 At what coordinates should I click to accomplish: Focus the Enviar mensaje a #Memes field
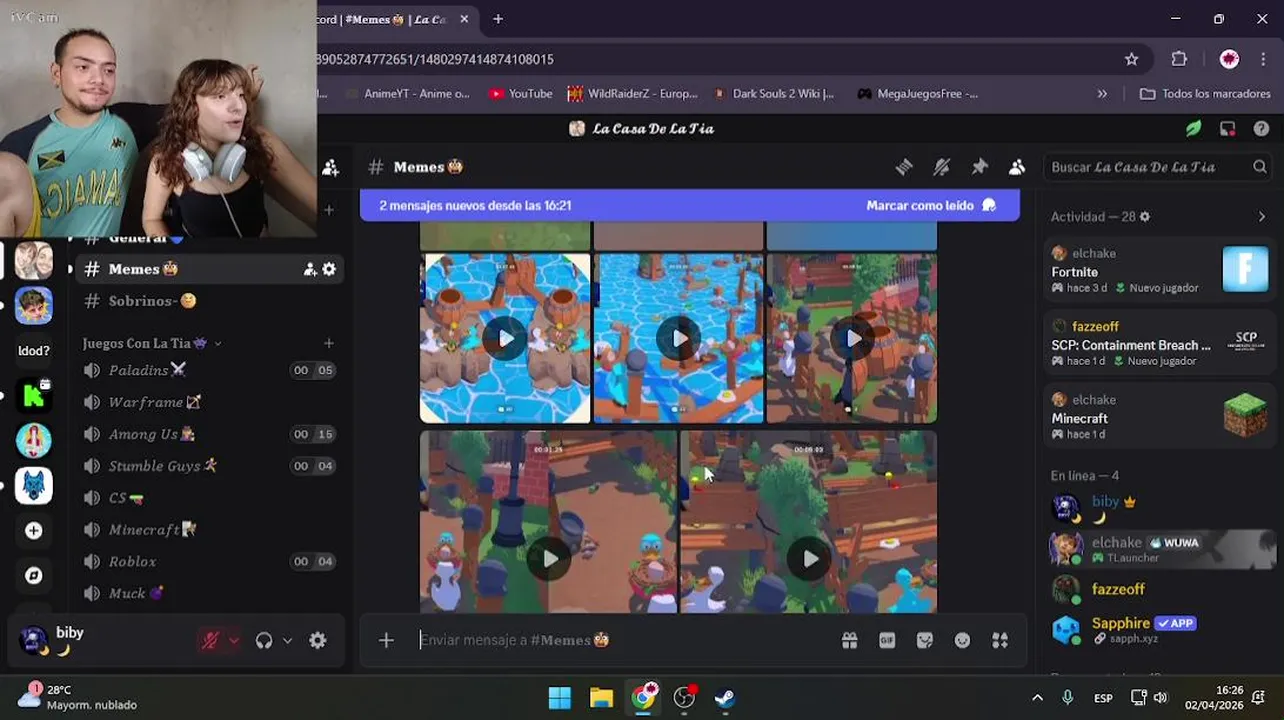[x=620, y=640]
